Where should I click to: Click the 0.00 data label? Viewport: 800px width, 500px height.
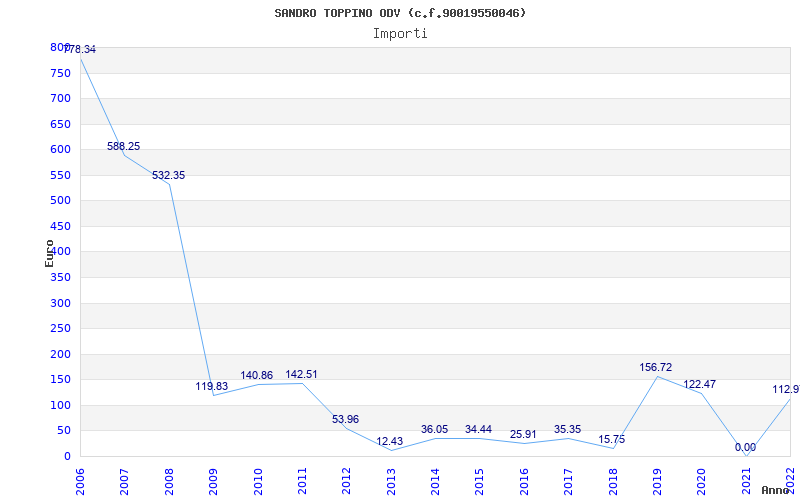point(745,447)
